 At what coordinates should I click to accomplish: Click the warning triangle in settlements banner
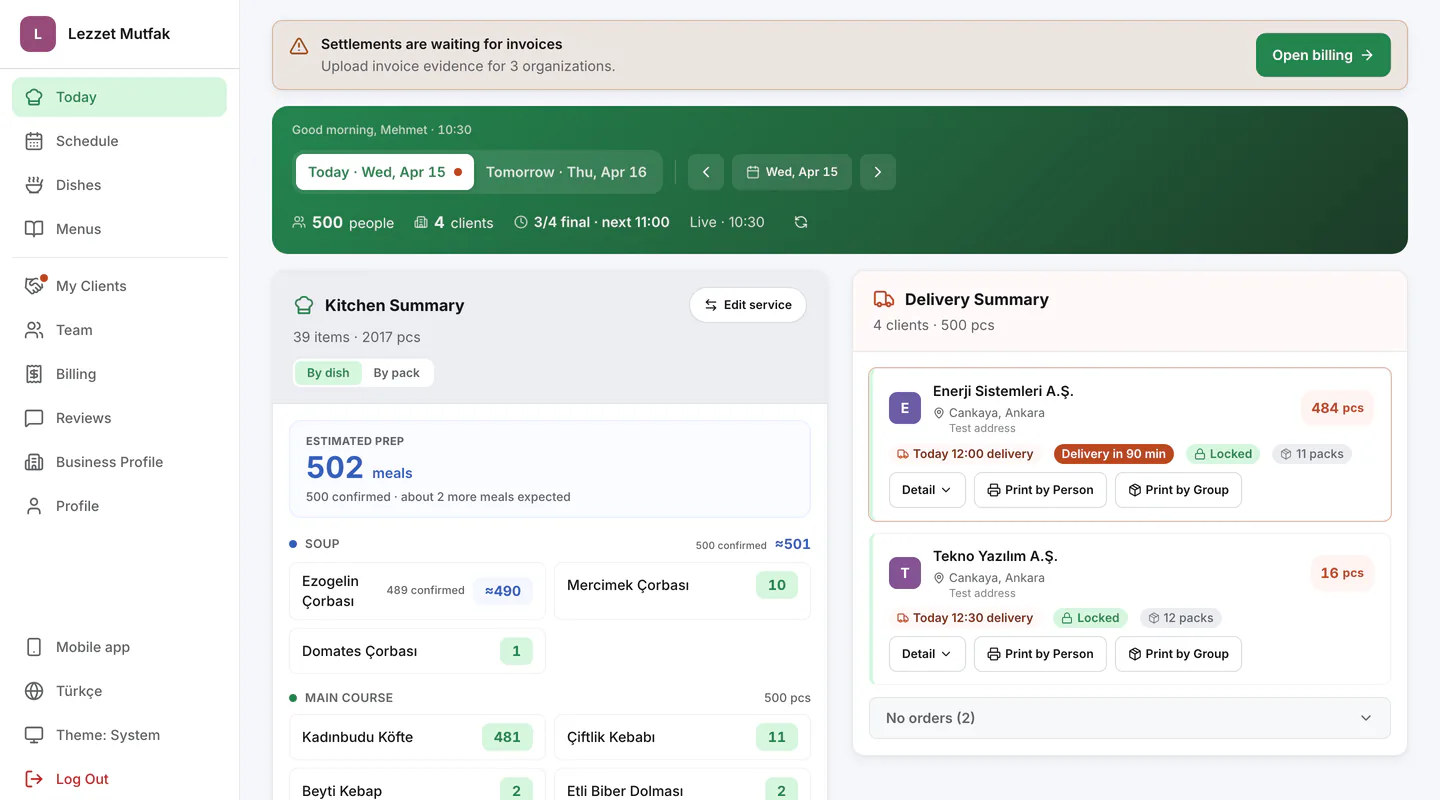299,46
